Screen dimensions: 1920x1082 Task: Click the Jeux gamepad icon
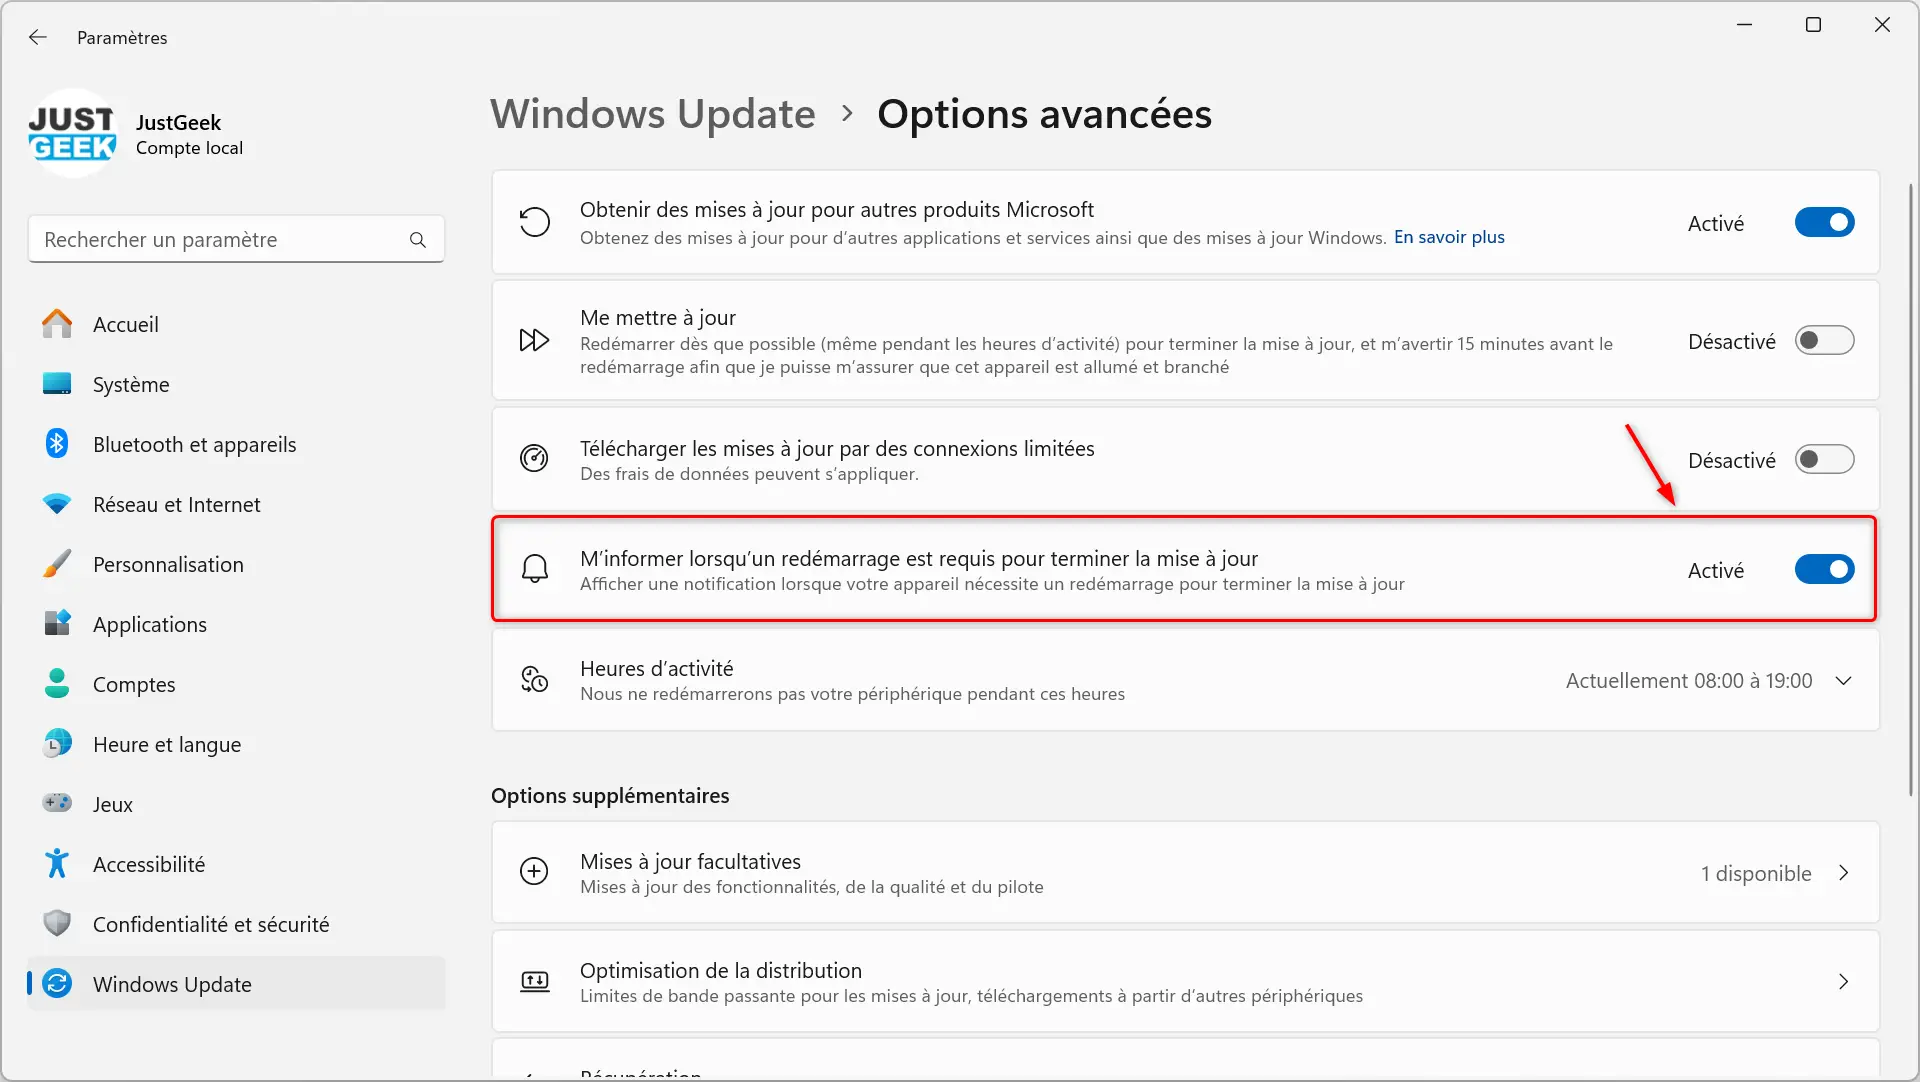57,803
